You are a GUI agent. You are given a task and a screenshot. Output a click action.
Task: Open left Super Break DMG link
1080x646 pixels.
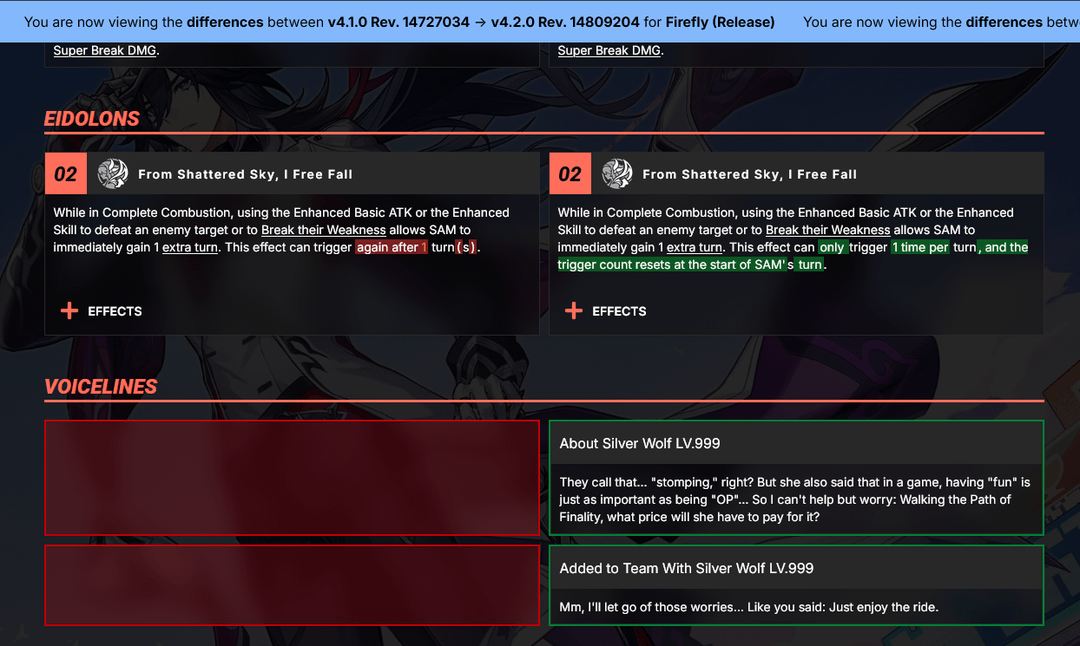point(105,50)
